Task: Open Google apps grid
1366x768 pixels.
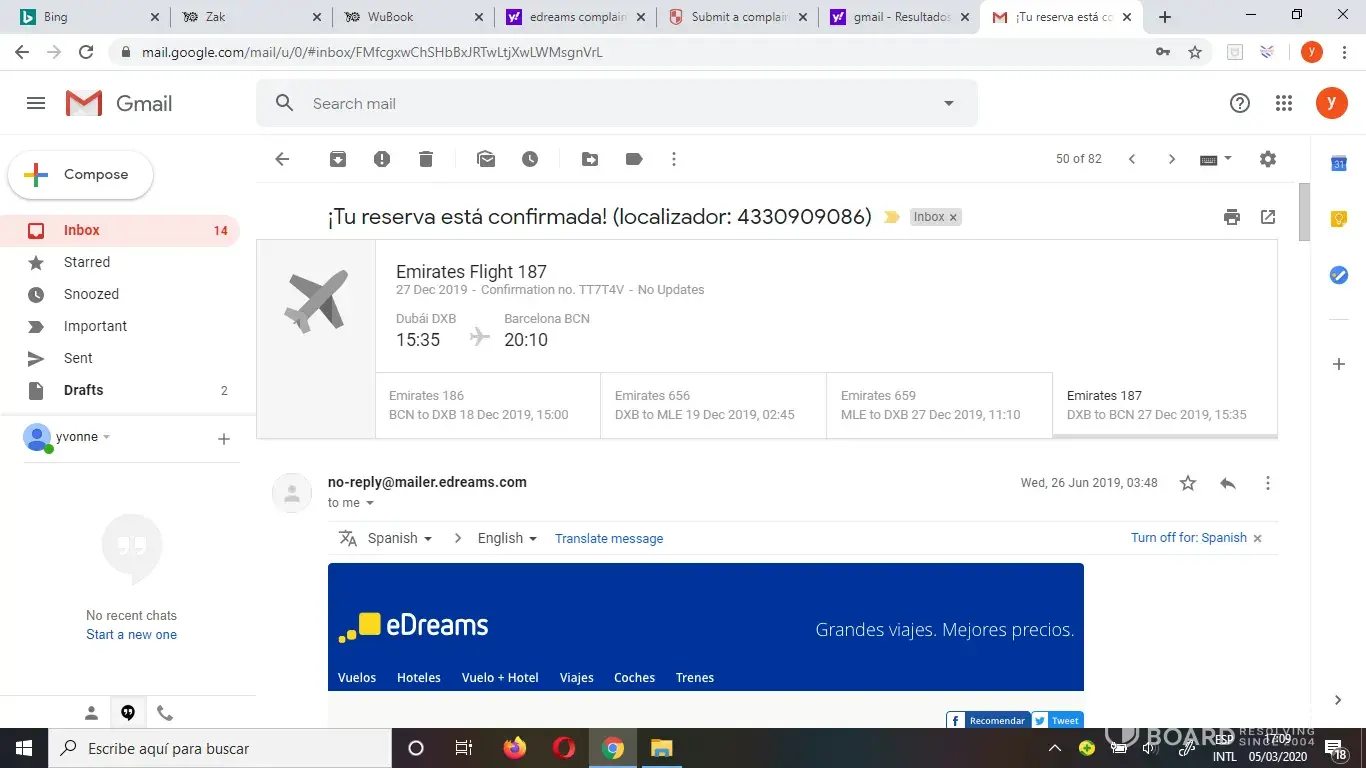Action: pos(1284,103)
